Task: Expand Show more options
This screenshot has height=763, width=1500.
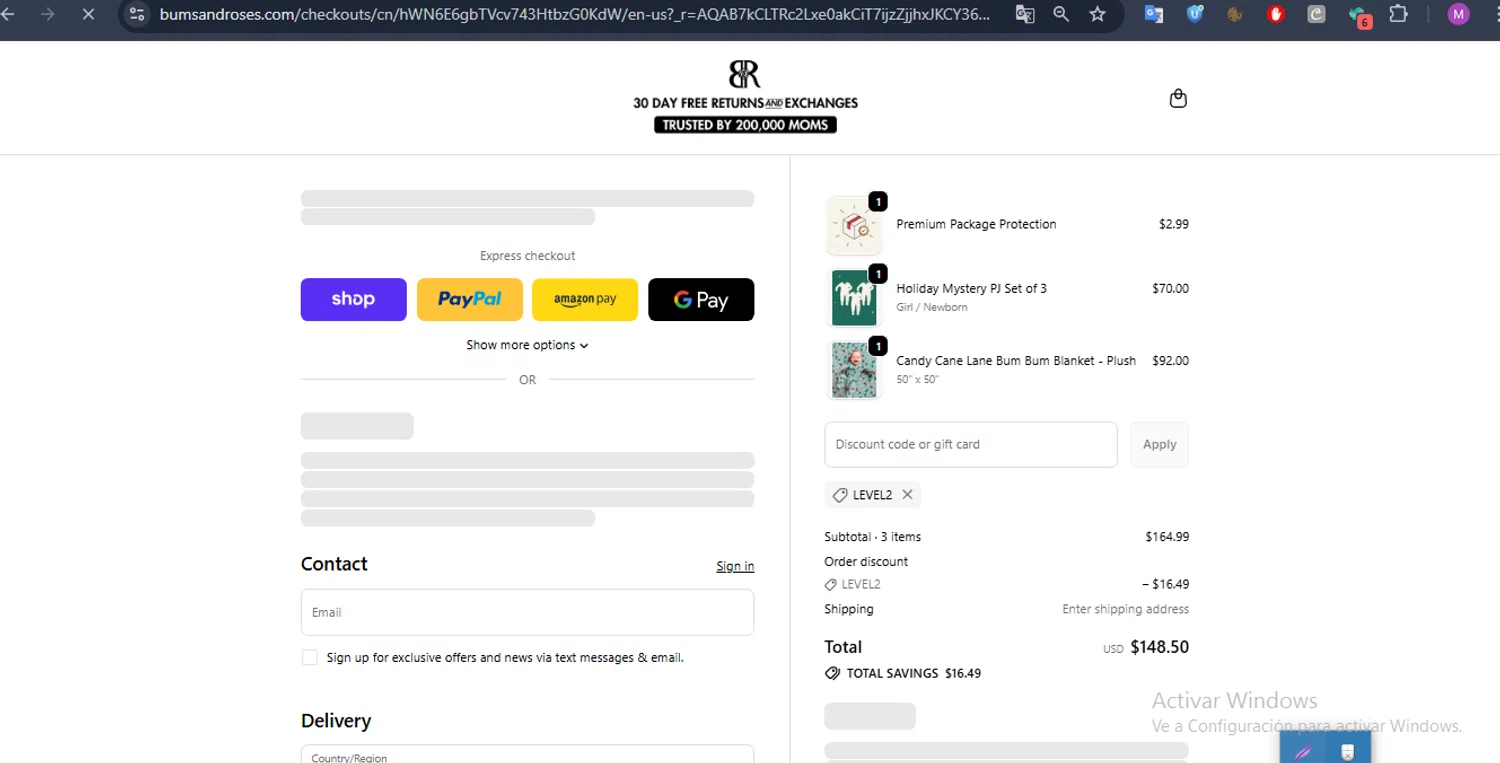Action: point(527,345)
